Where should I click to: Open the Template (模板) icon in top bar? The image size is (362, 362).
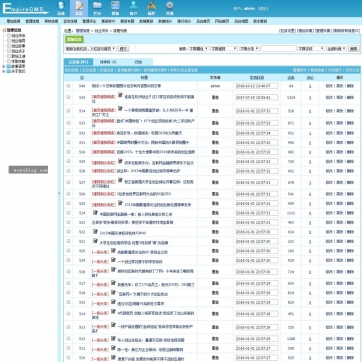pyautogui.click(x=115, y=8)
